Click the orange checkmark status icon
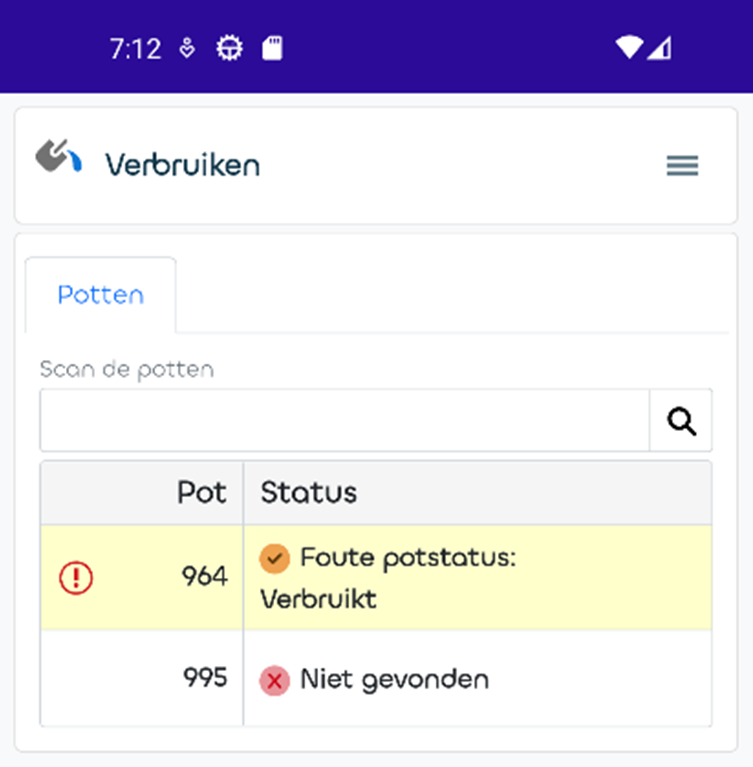Screen dimensions: 753x767 [274, 558]
